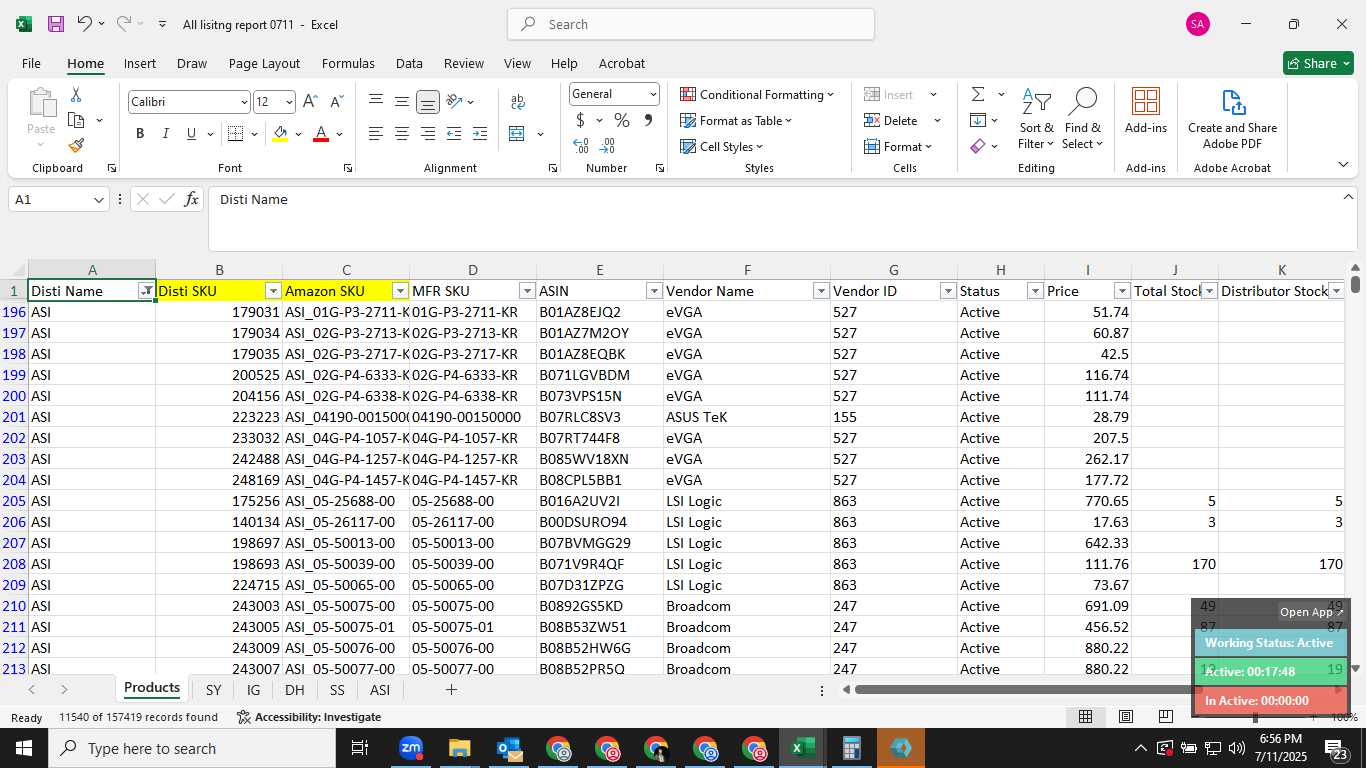Expand the font name Calibri dropdown
Image resolution: width=1366 pixels, height=768 pixels.
243,102
